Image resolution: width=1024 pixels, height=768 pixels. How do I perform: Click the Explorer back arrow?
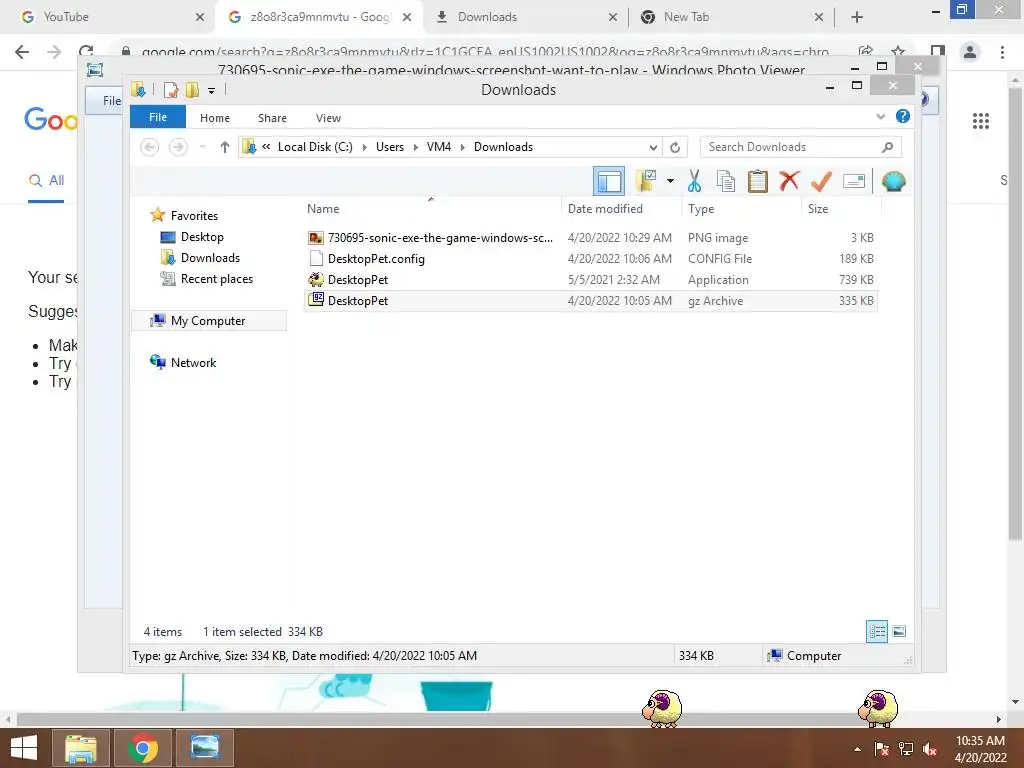tap(150, 147)
